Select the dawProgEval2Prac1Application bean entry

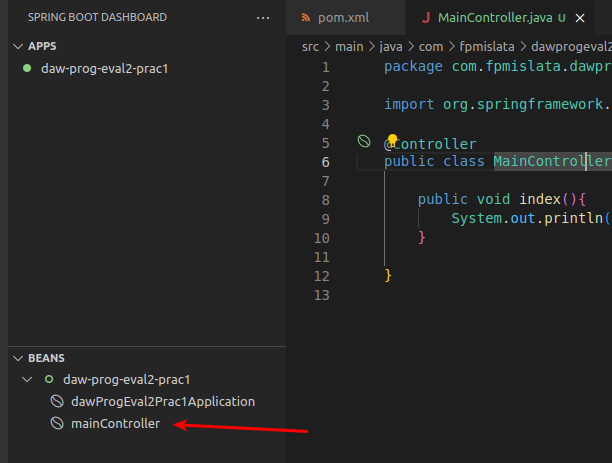pyautogui.click(x=162, y=402)
